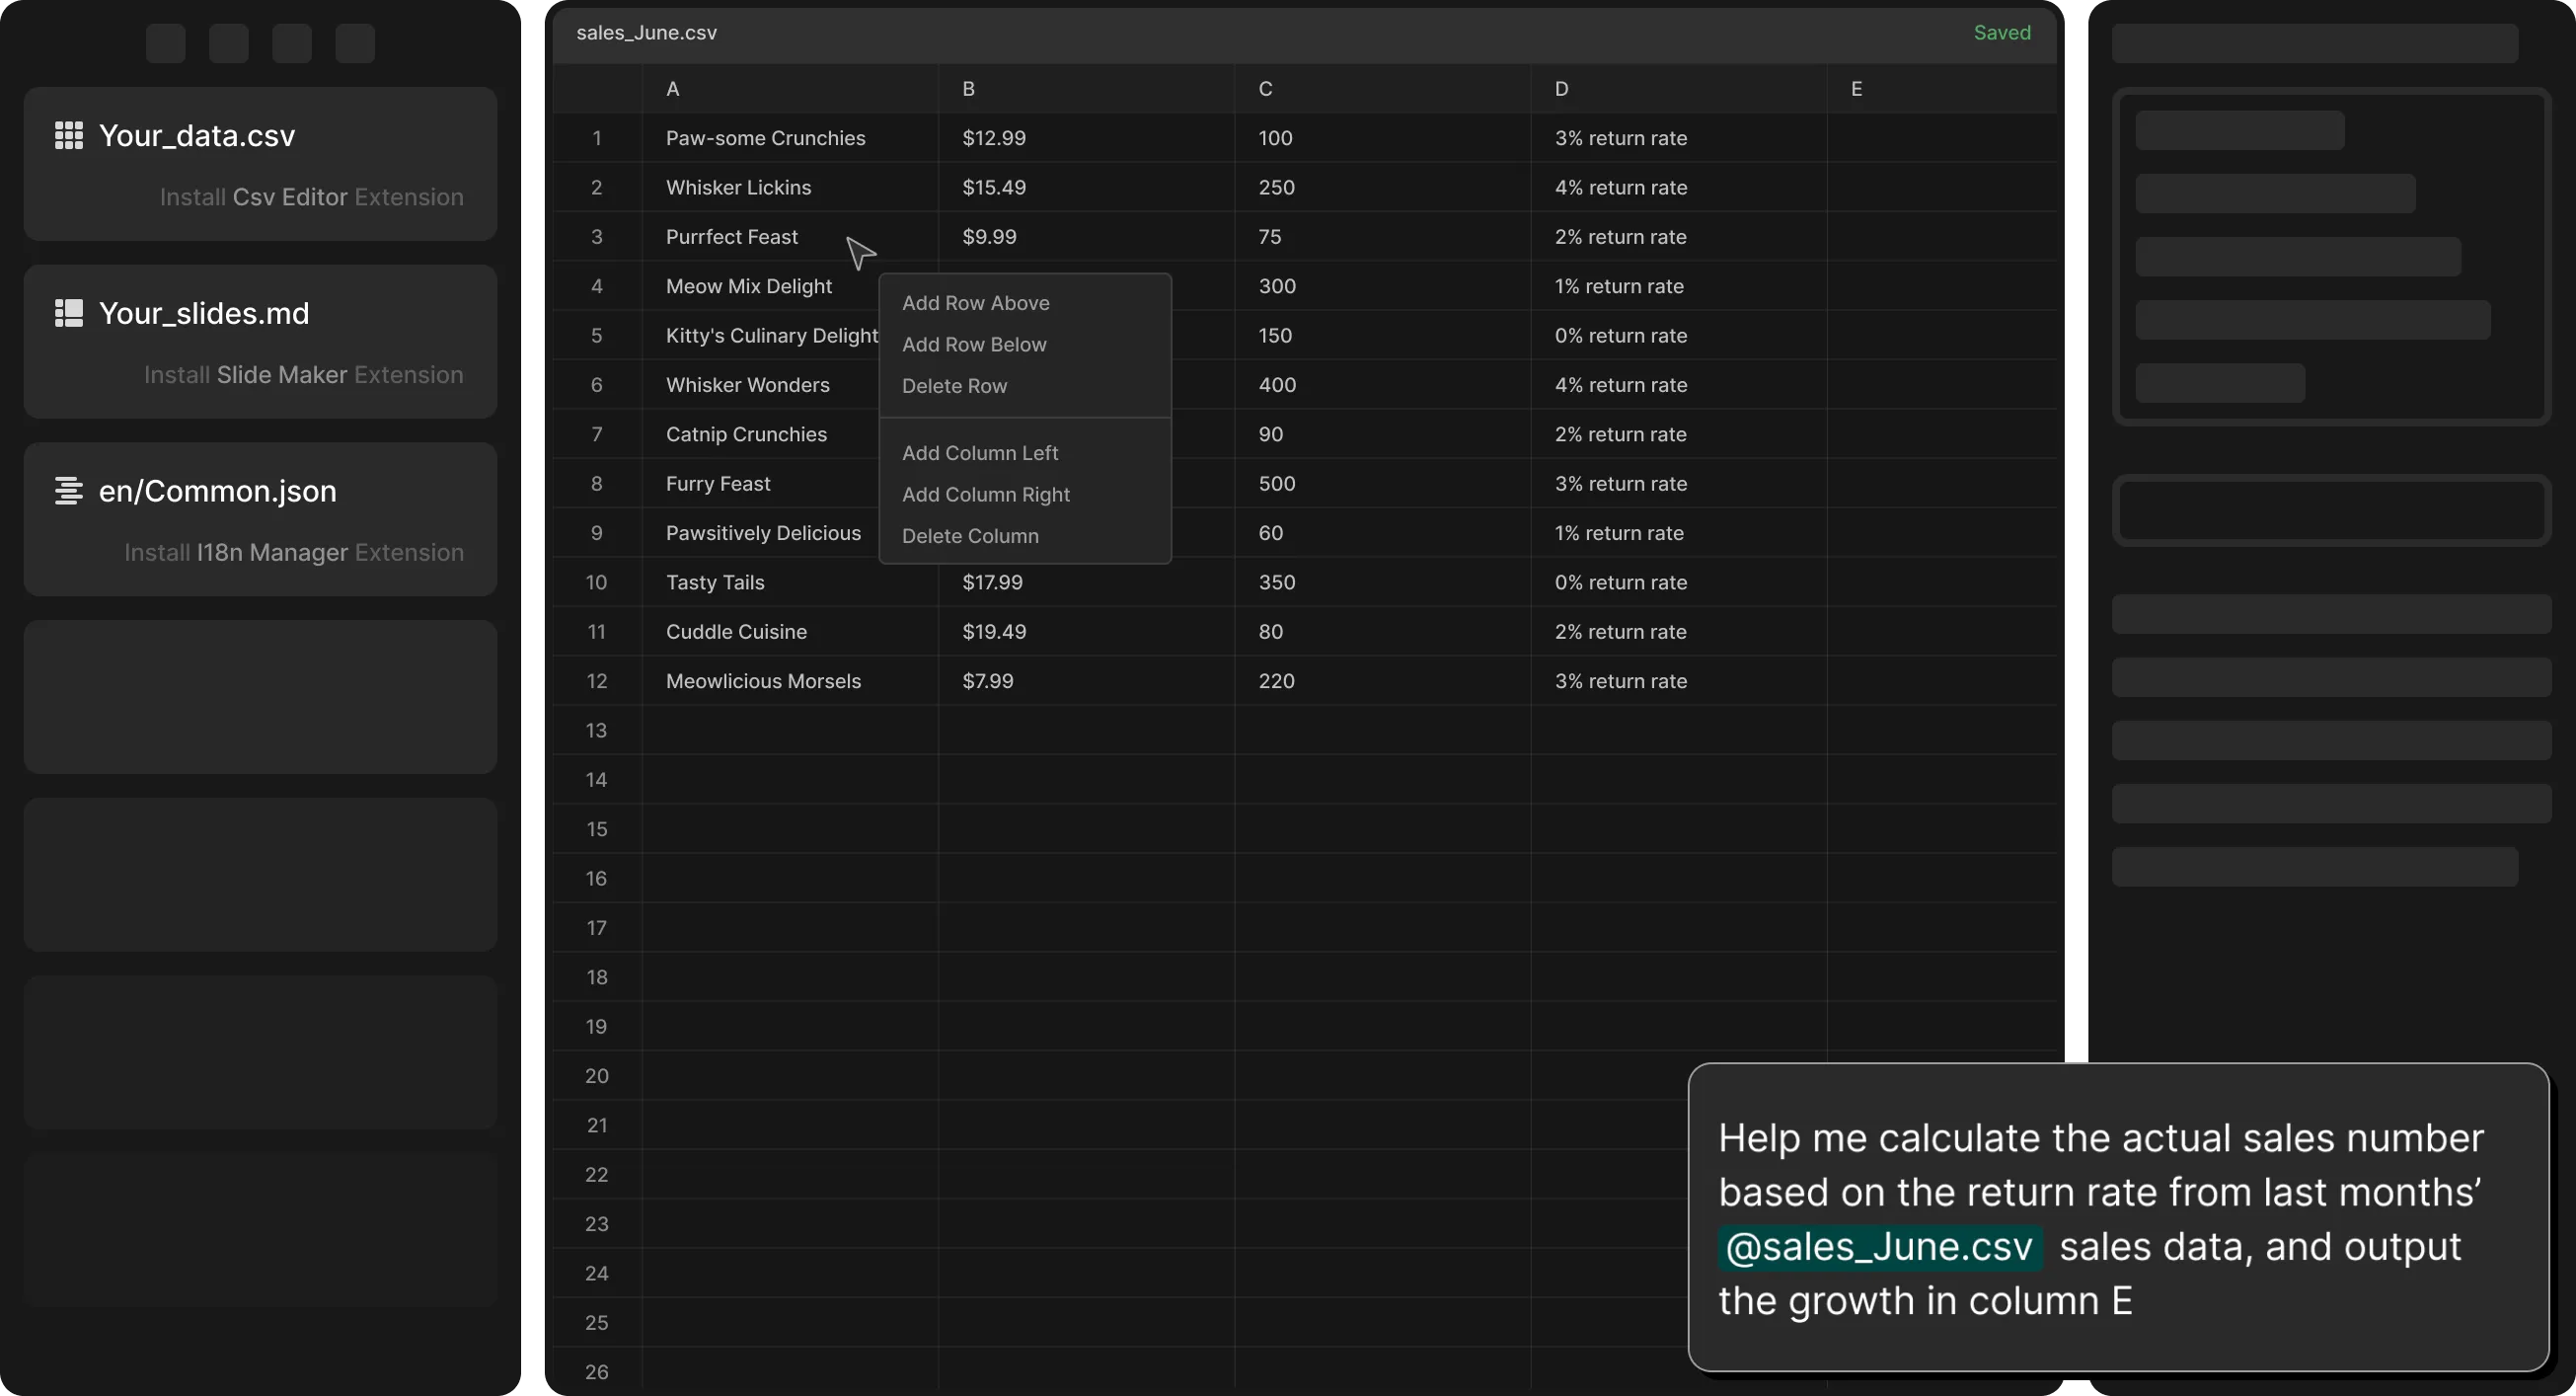Select column E header
Screen dimensions: 2576x1396
pyautogui.click(x=1940, y=89)
